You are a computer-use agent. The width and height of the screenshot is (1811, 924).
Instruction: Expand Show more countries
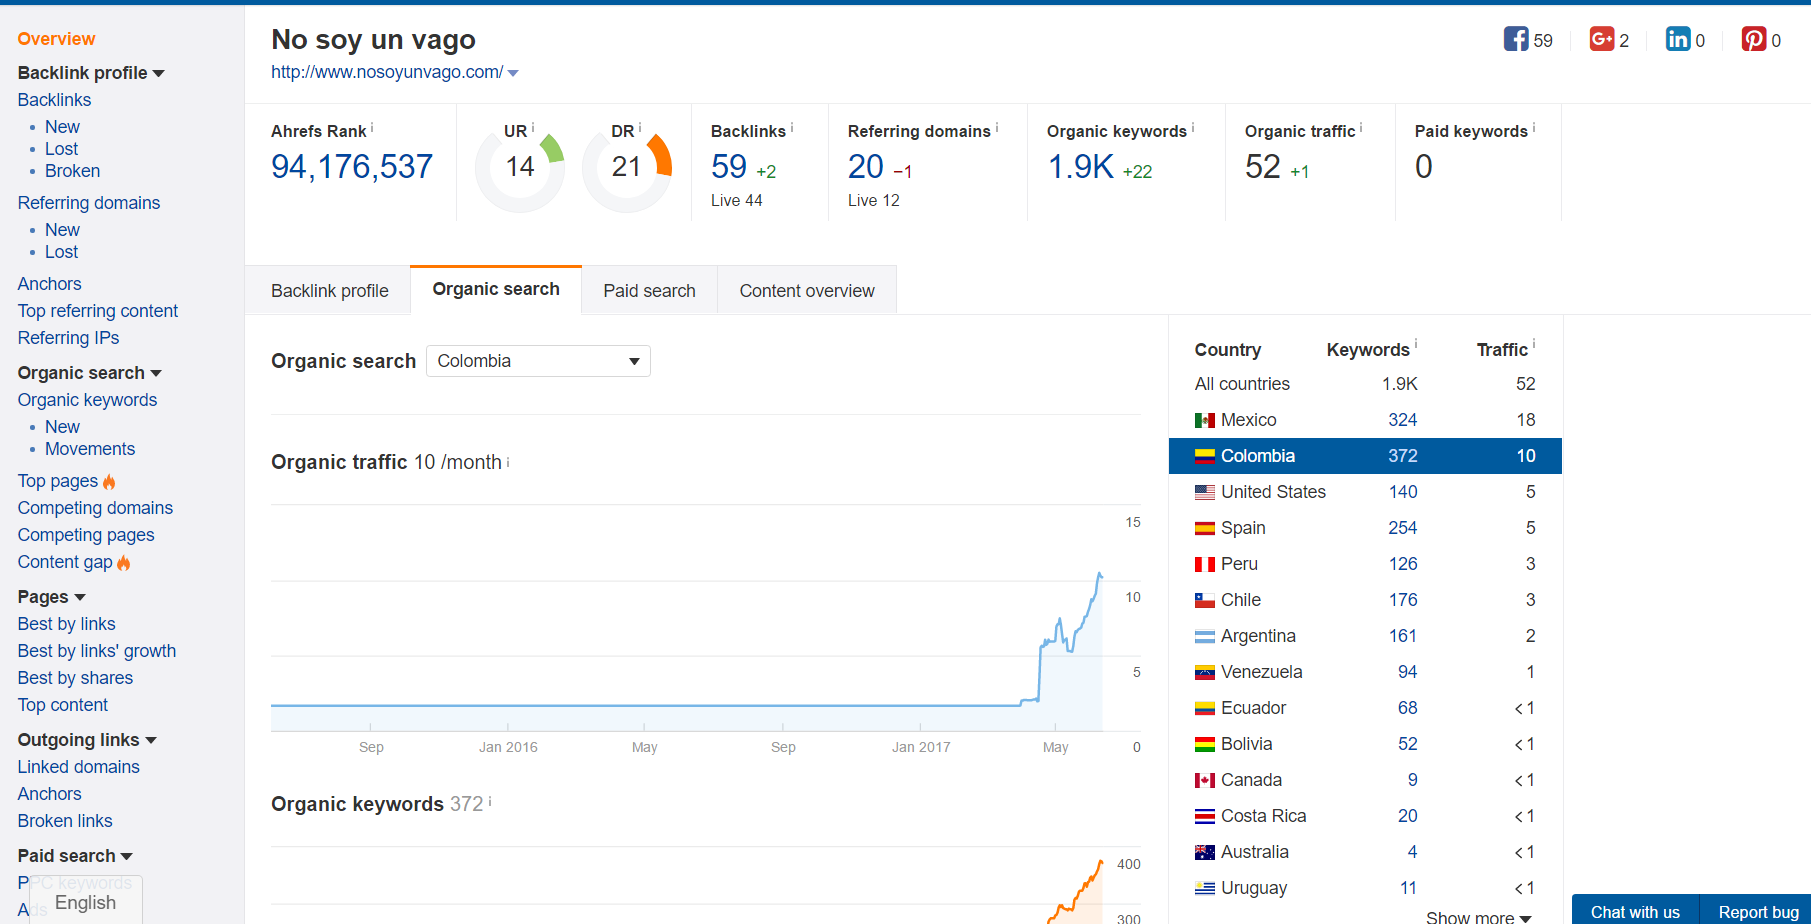click(x=1478, y=918)
